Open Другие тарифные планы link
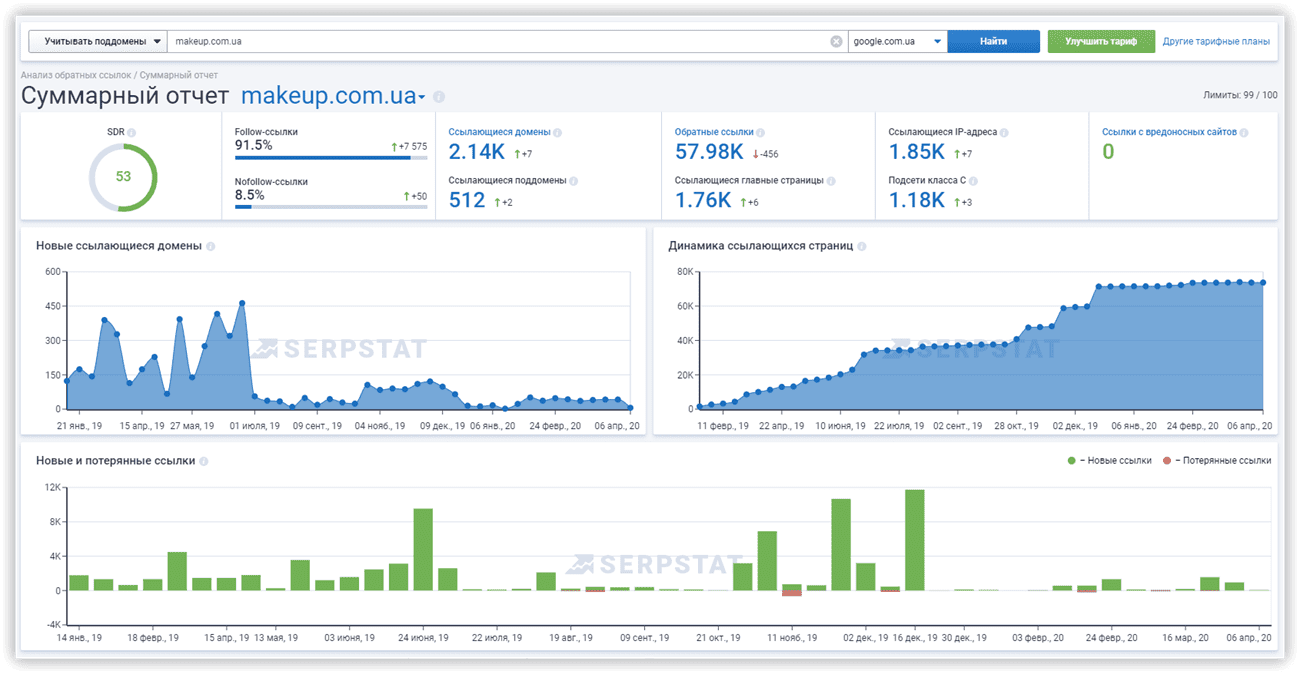Screen dimensions: 1300x674 (1216, 42)
